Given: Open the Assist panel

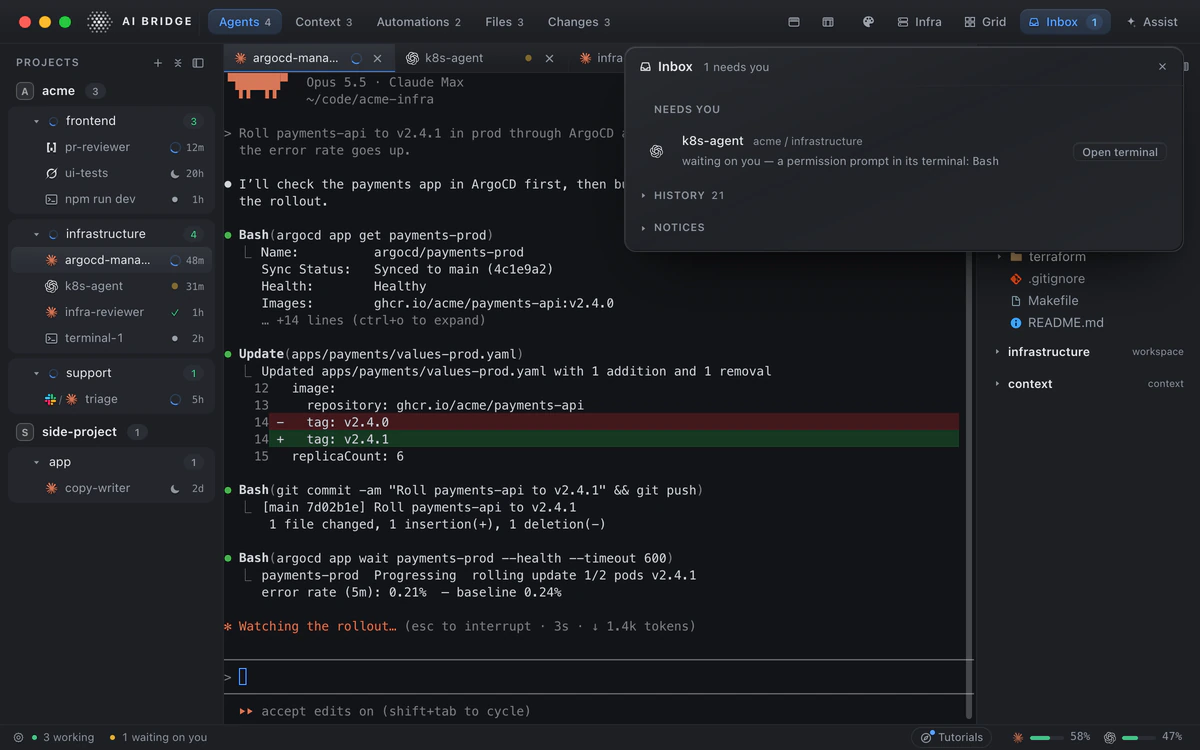Looking at the screenshot, I should point(1152,22).
